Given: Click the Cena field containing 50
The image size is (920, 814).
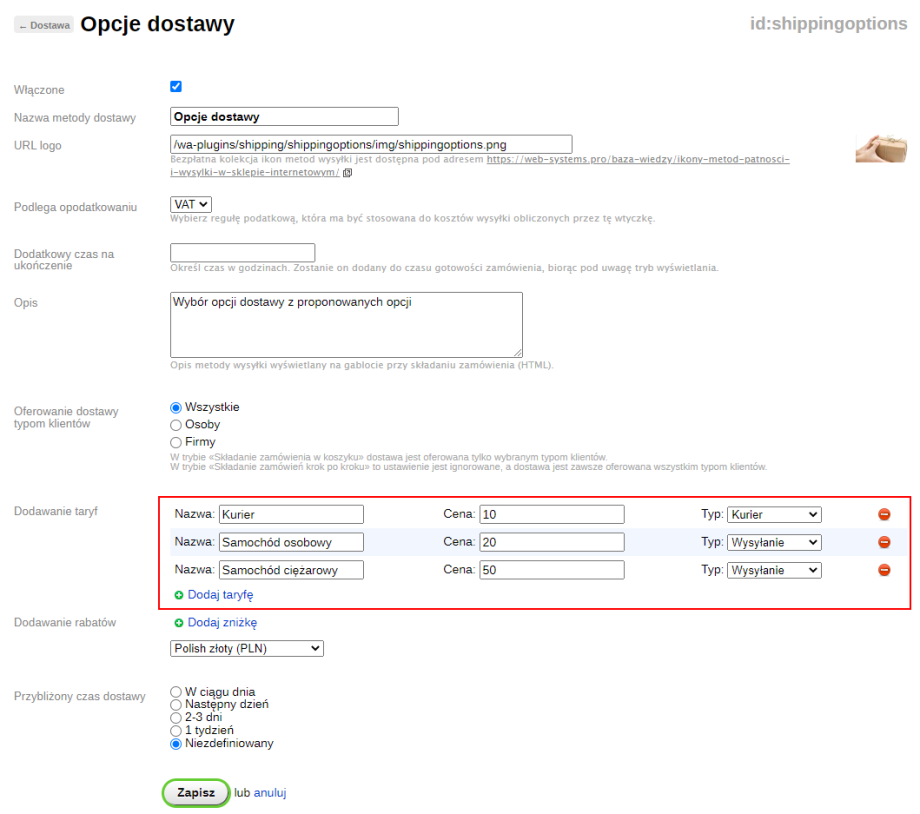Looking at the screenshot, I should 551,570.
